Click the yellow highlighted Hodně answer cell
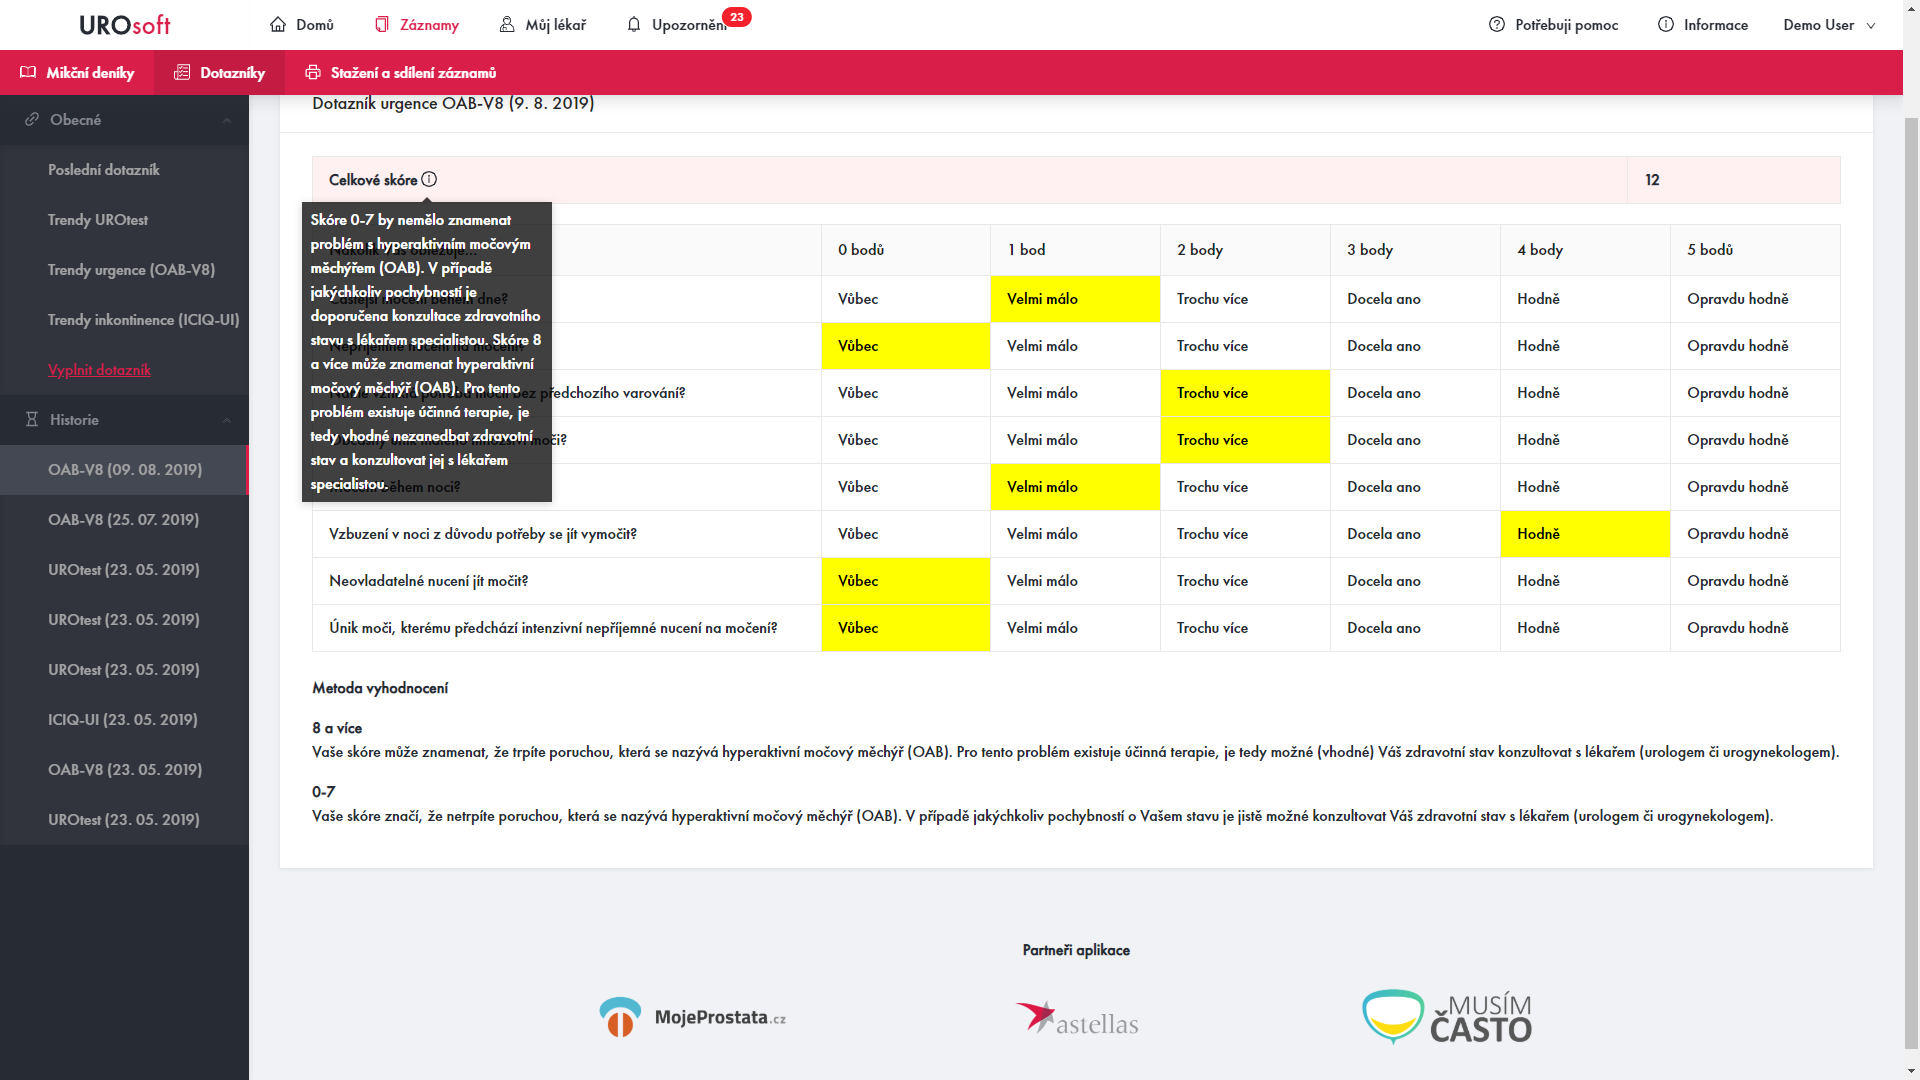Image resolution: width=1920 pixels, height=1080 pixels. (x=1584, y=534)
